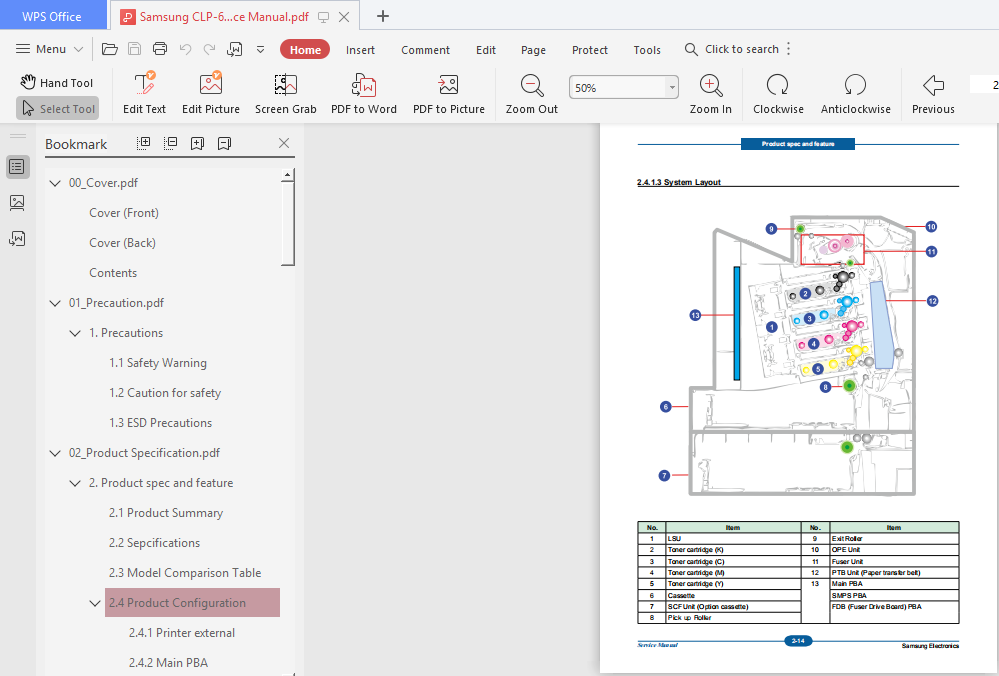Viewport: 999px width, 676px height.
Task: Switch to the Protect tab
Action: [589, 50]
